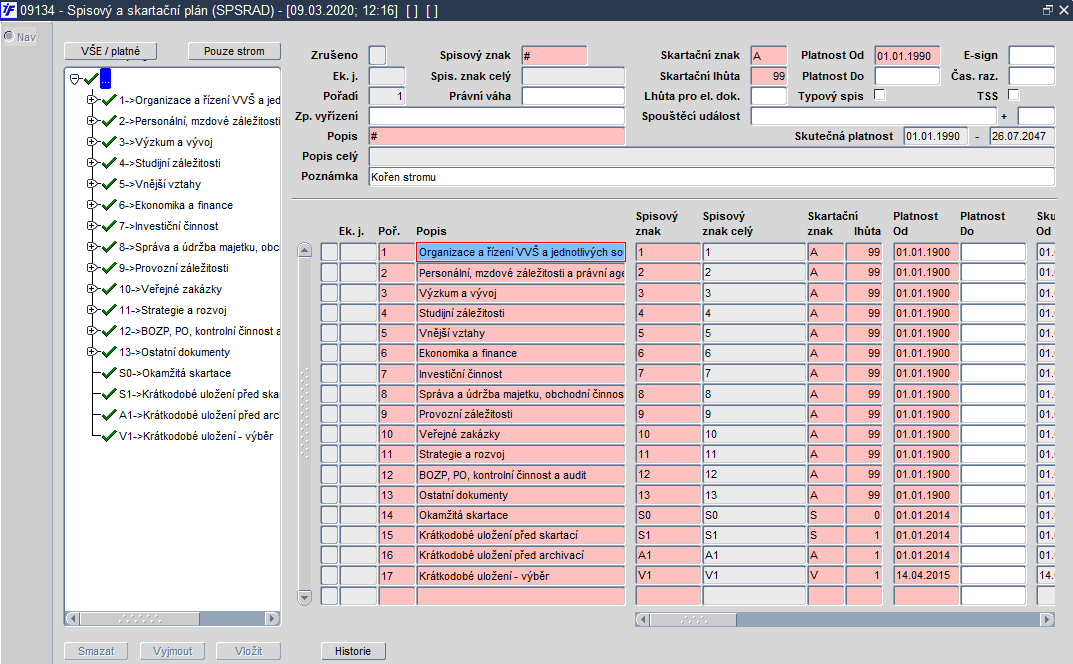Click the Vyjmout button
Viewport: 1073px width, 664px height.
pos(172,651)
